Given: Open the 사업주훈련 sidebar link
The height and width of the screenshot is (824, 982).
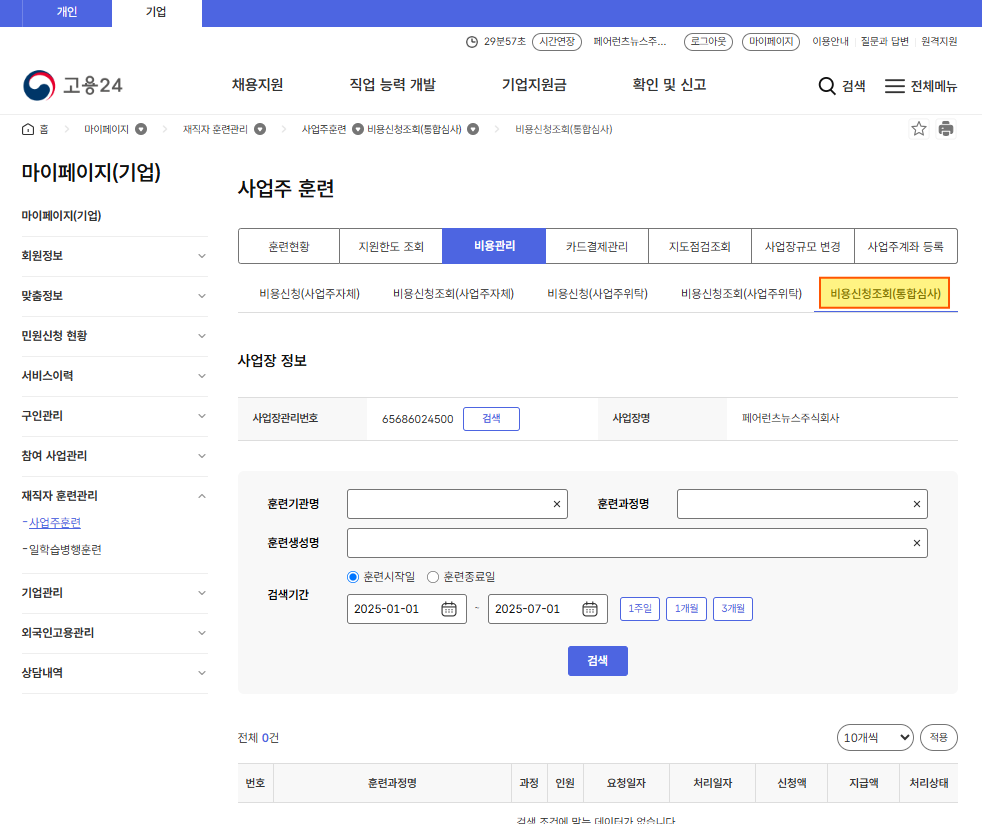Looking at the screenshot, I should click(55, 522).
